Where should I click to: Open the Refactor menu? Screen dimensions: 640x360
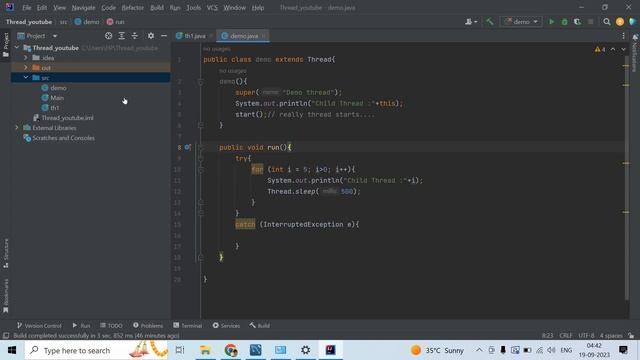pos(133,7)
